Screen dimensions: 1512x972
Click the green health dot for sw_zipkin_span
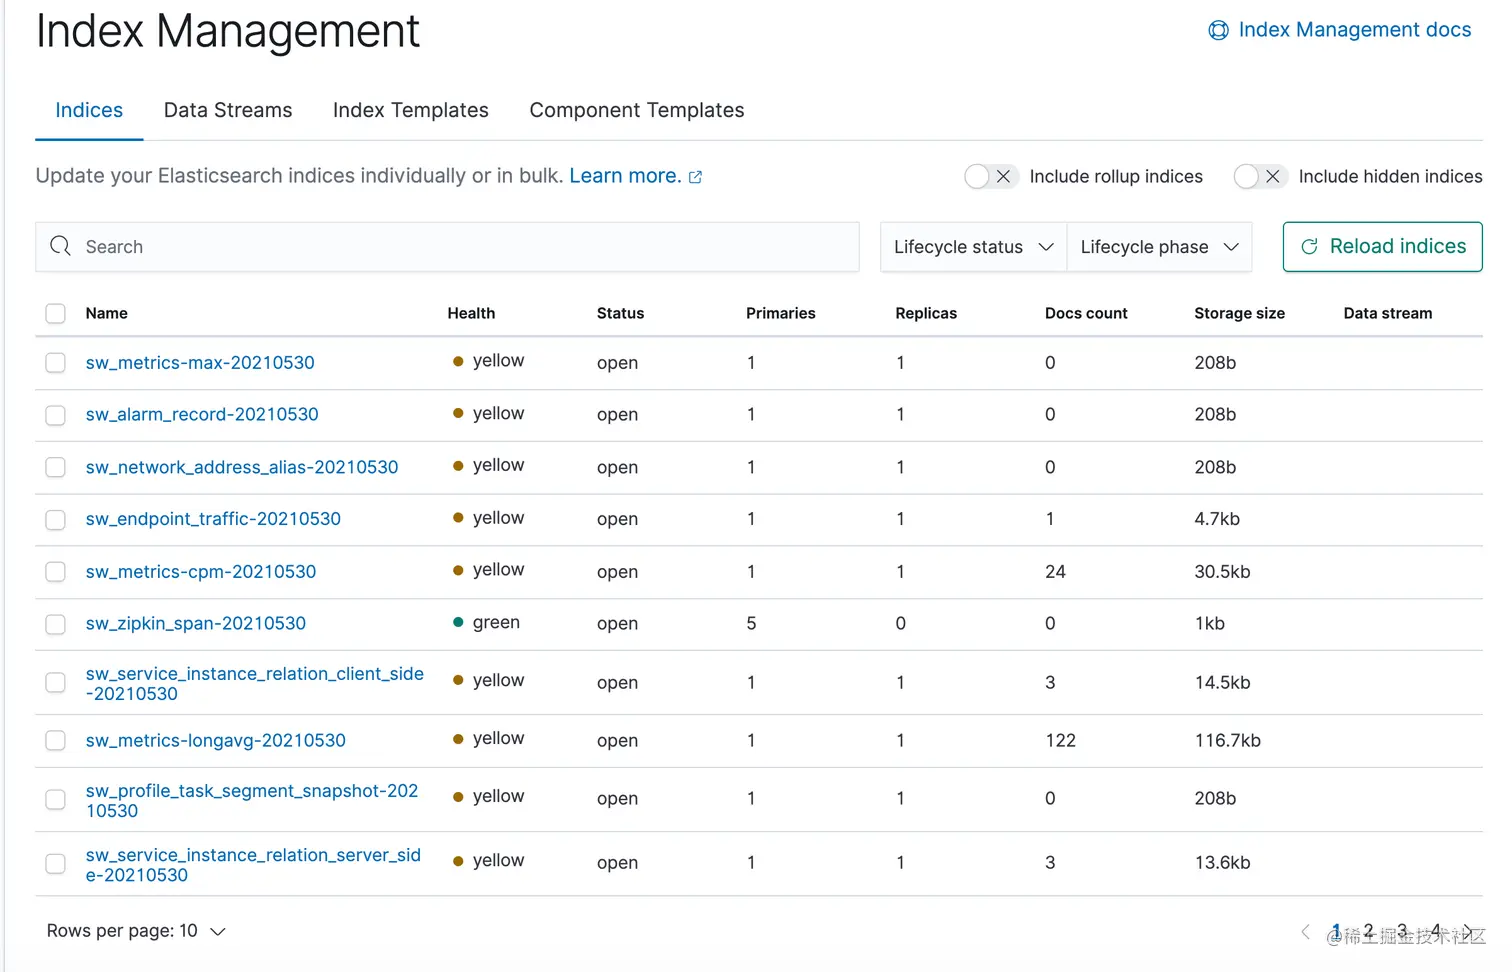[x=458, y=622]
